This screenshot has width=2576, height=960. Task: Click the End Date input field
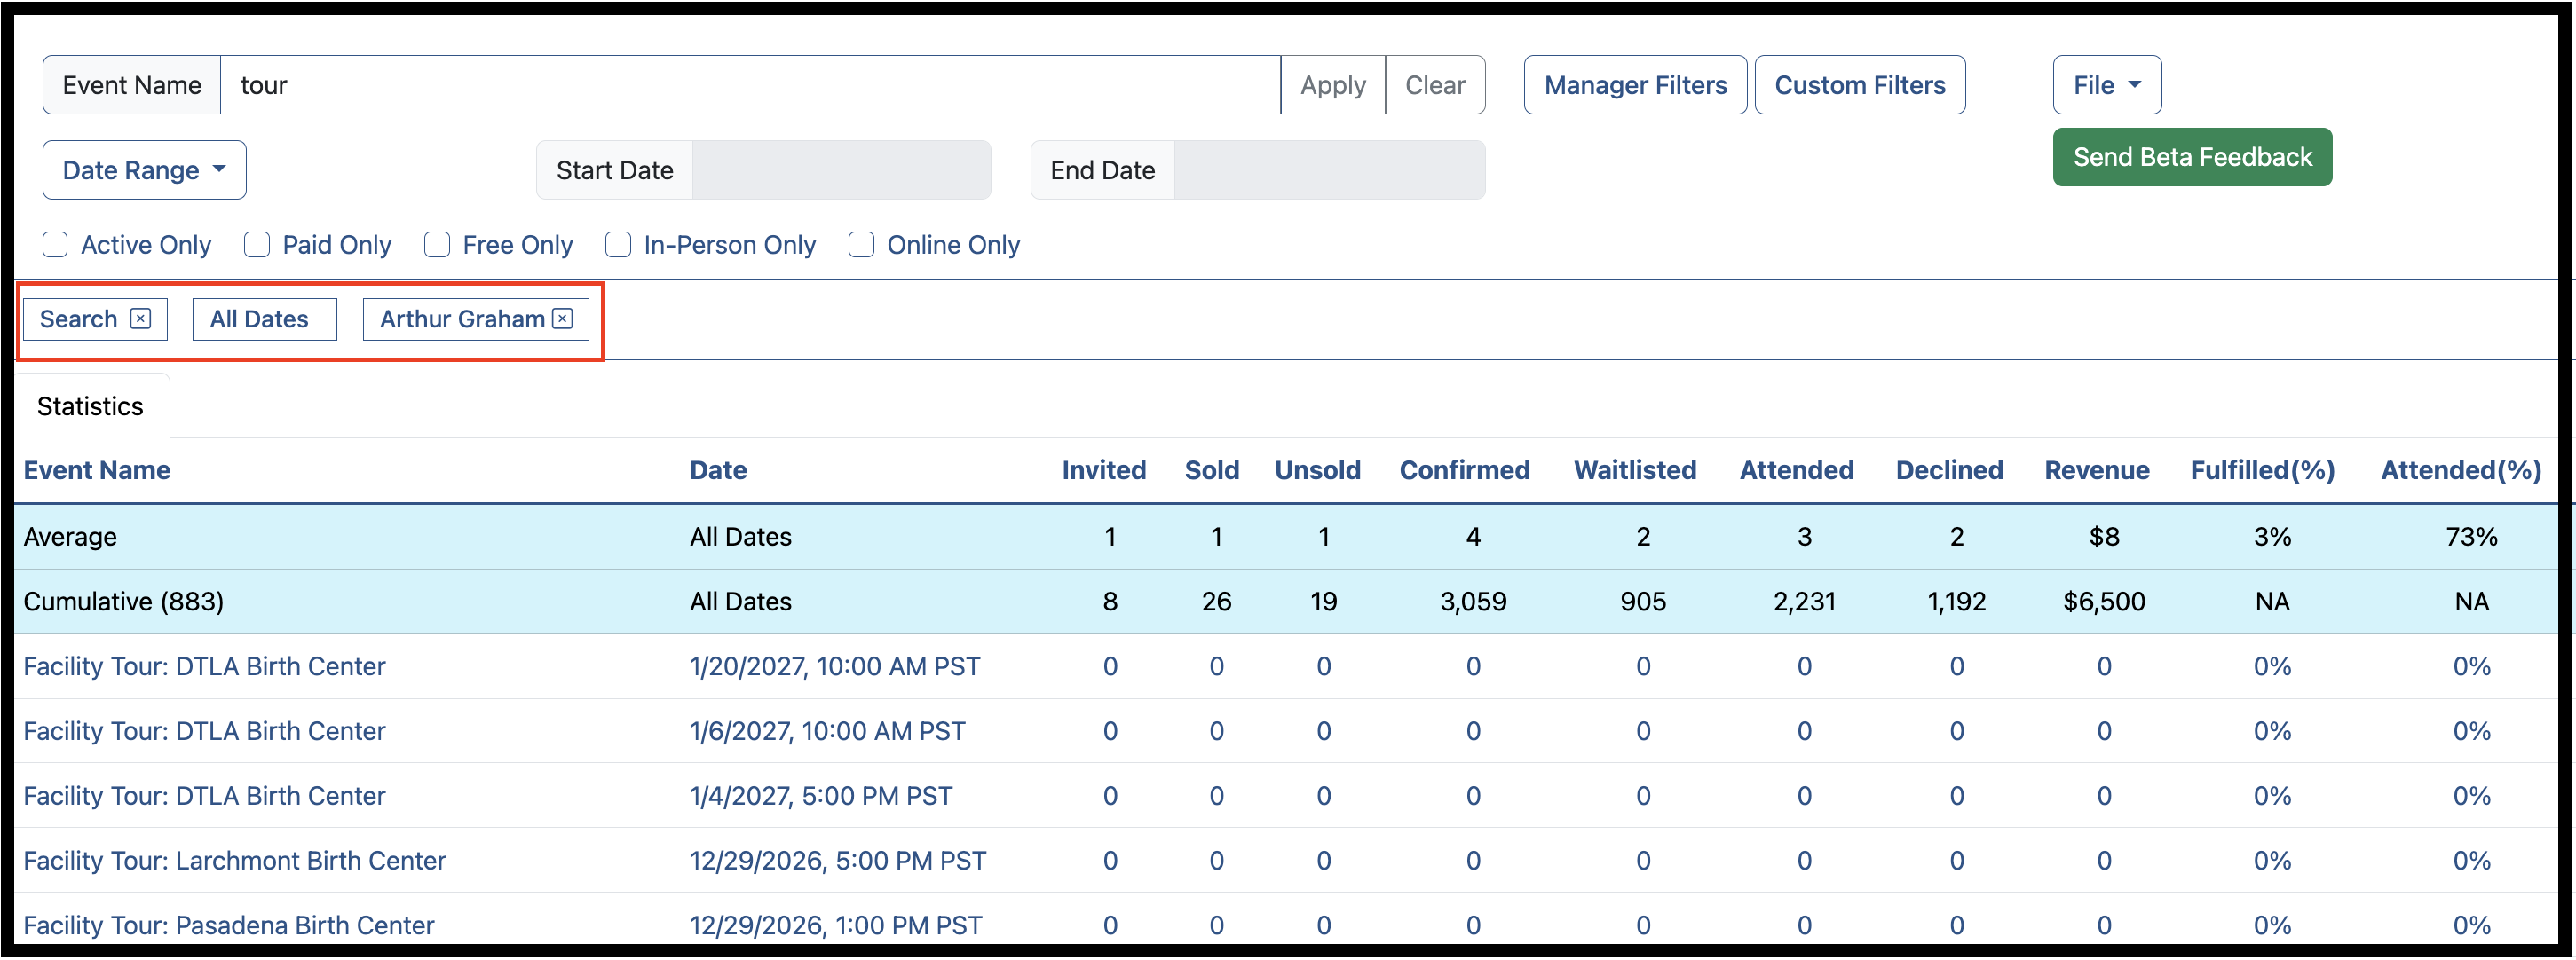[1329, 170]
